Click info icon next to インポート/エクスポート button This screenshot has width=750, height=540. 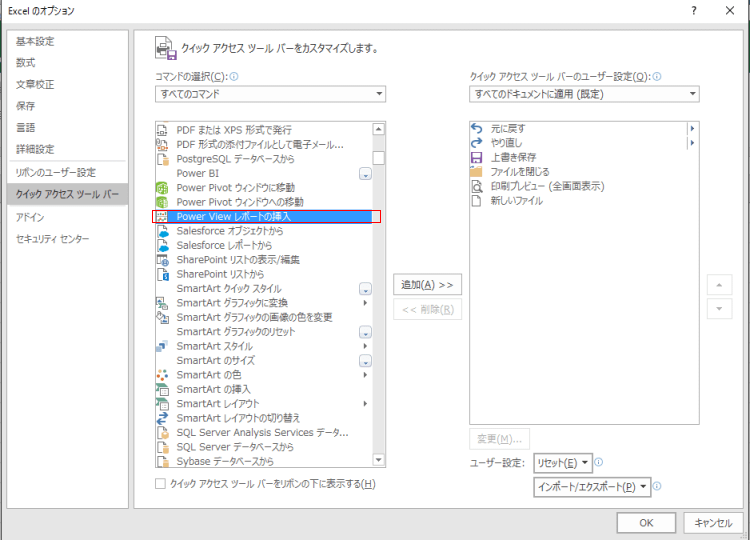coord(657,486)
